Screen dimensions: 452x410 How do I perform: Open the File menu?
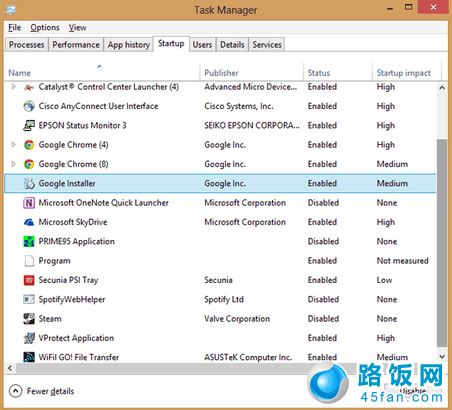(x=15, y=28)
